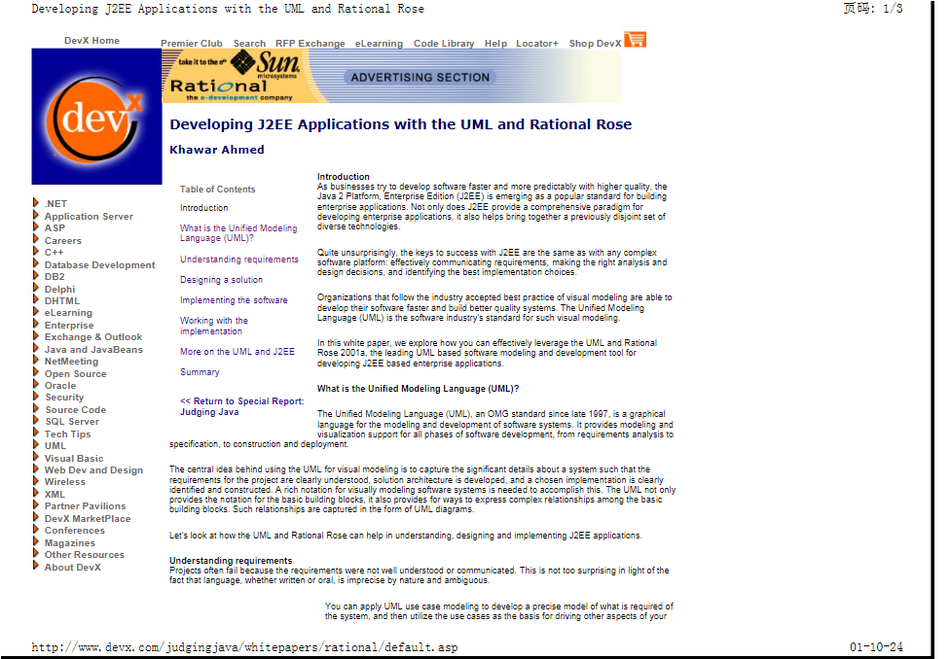950x659 pixels.
Task: Click arrow bullet next to Security
Action: [37, 397]
